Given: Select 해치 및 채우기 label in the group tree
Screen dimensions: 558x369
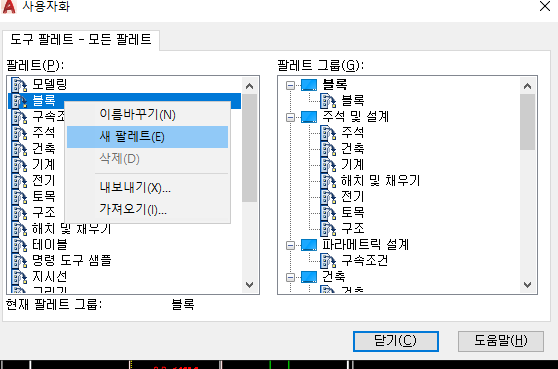Looking at the screenshot, I should point(380,181).
